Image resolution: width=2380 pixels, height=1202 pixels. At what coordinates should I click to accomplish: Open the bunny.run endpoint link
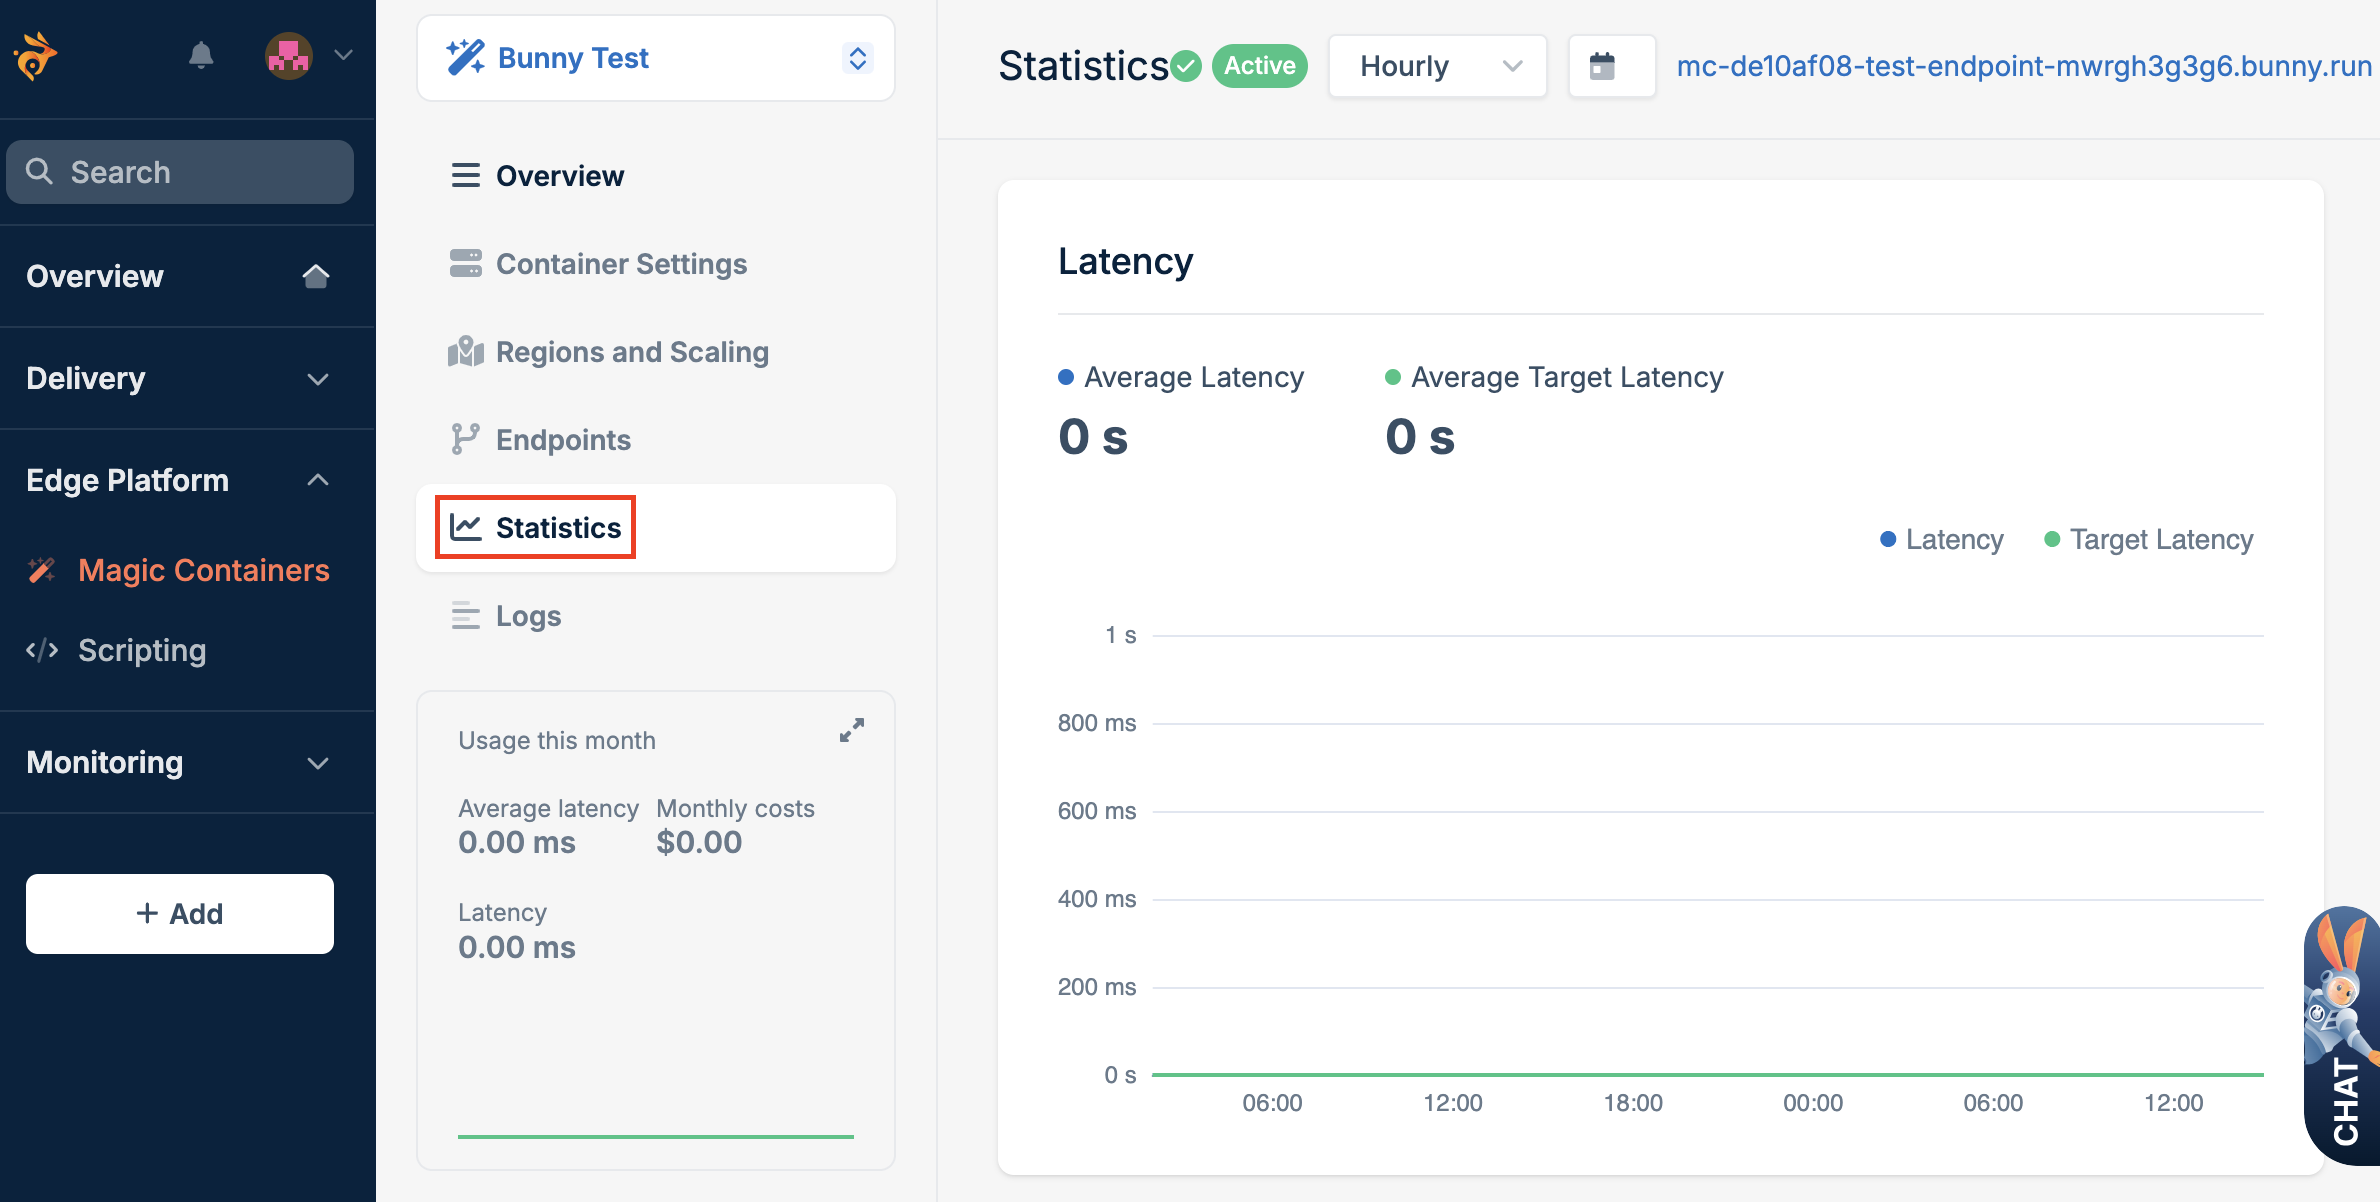[2023, 67]
